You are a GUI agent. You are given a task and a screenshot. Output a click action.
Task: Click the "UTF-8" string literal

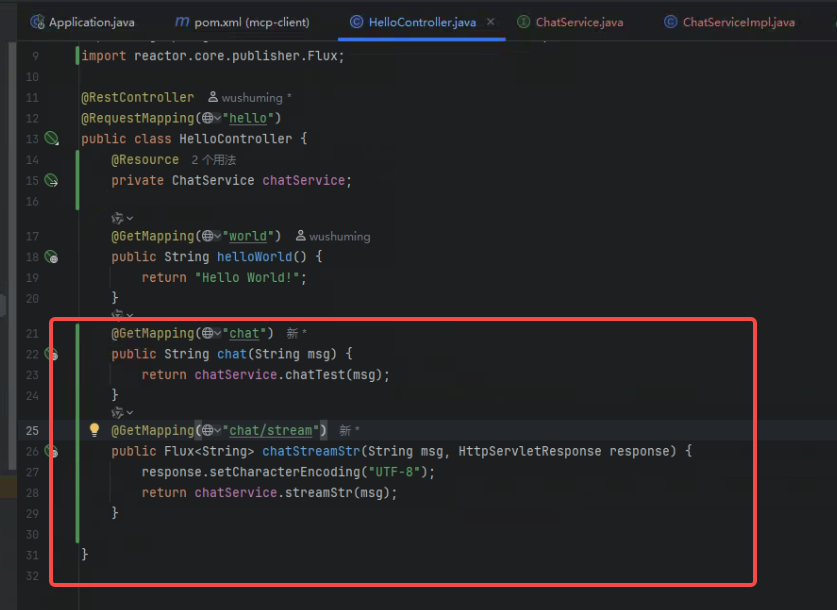pyautogui.click(x=394, y=472)
